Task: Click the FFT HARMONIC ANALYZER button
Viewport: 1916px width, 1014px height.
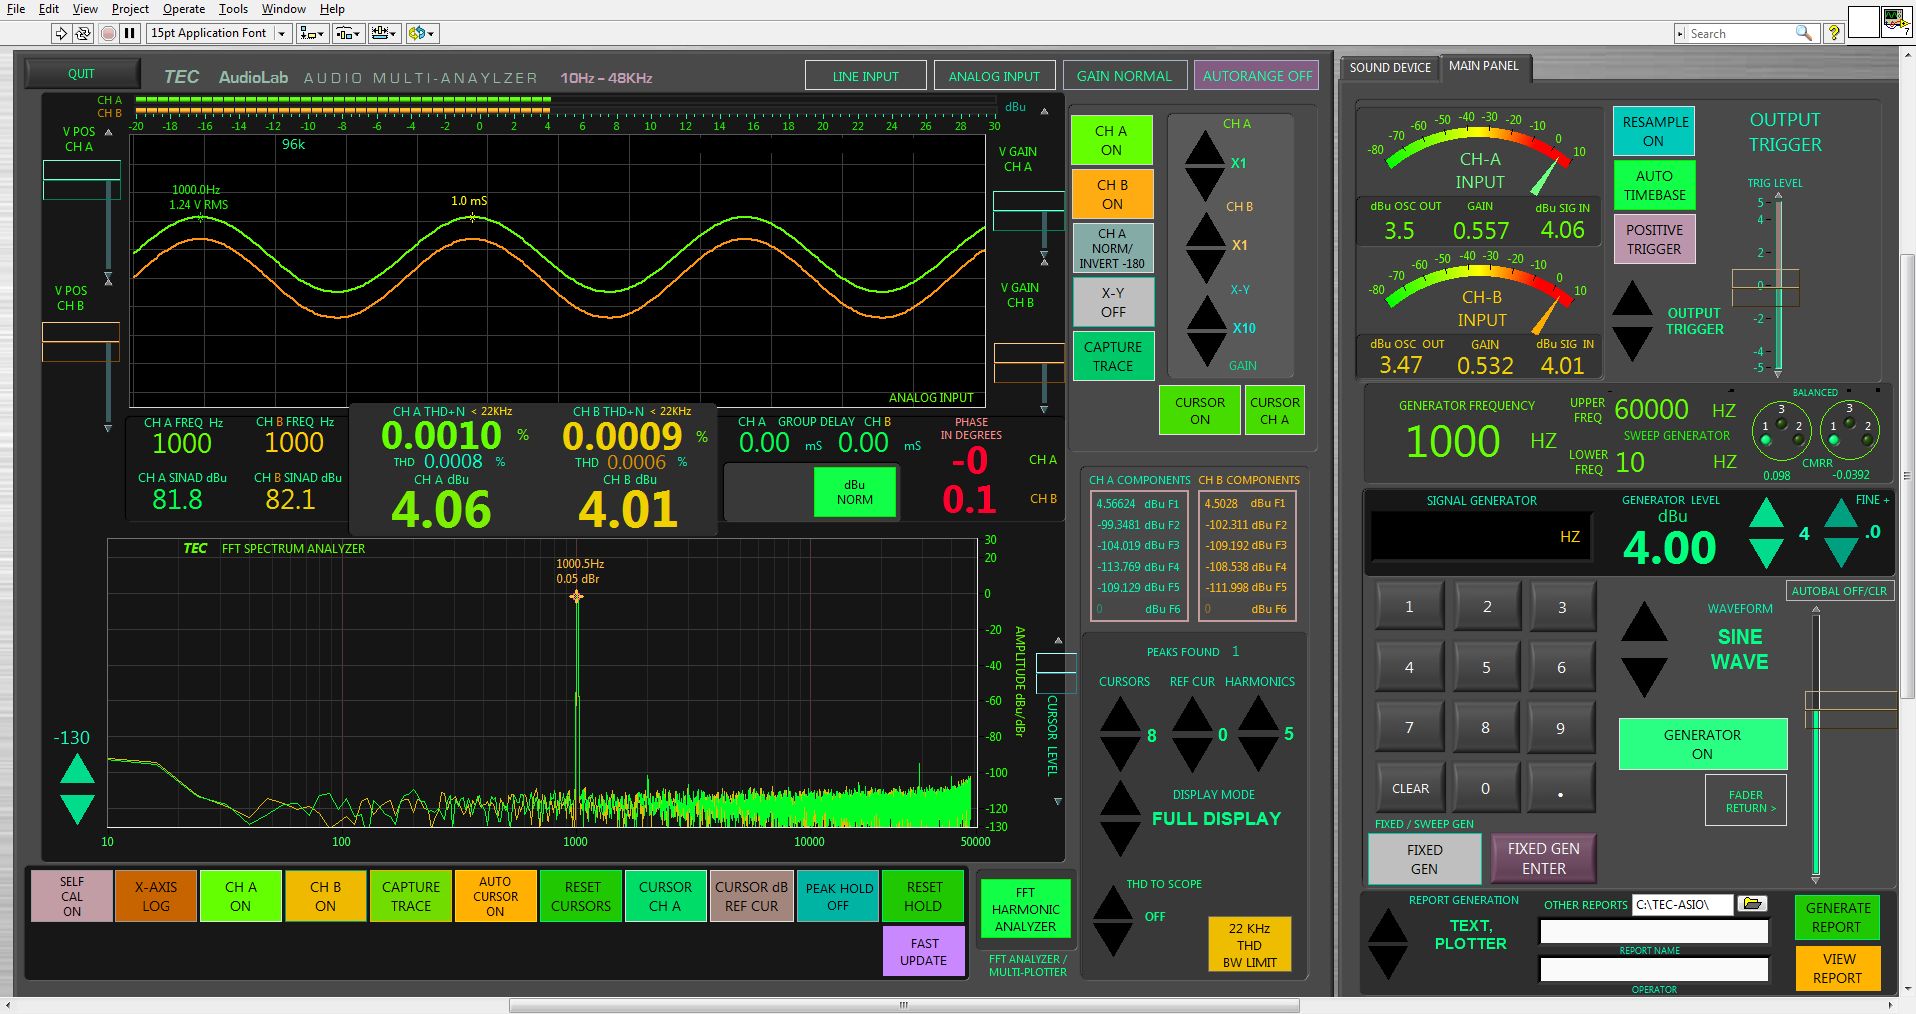Action: (1025, 909)
